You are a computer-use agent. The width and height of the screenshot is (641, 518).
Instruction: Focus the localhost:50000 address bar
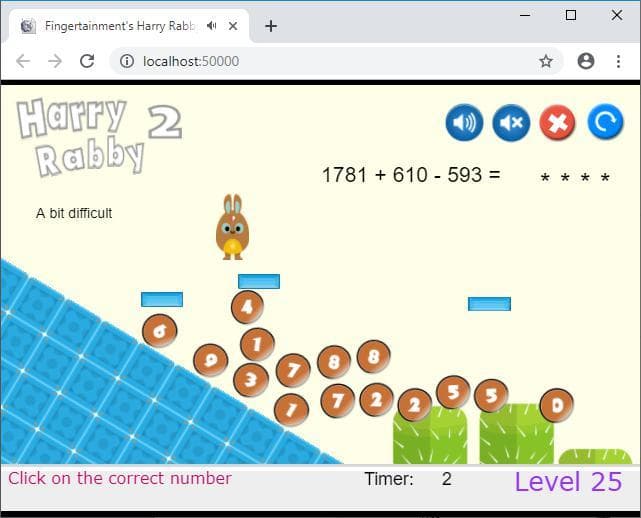tap(335, 61)
